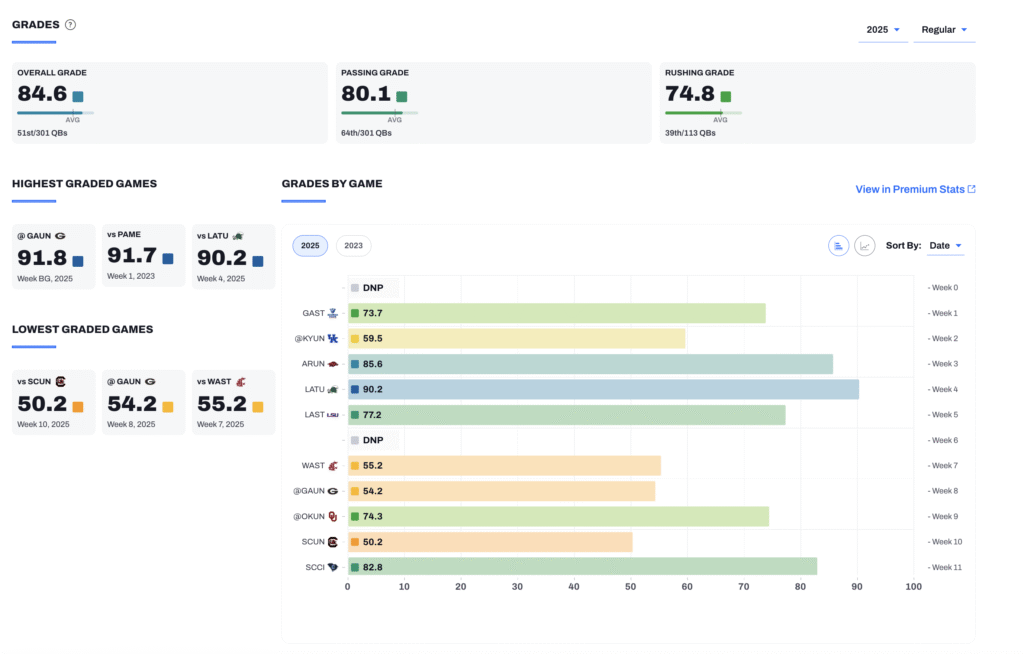Click the Georgia logo in @GAUN highest game card
Viewport: 1024px width, 654px height.
[x=60, y=236]
